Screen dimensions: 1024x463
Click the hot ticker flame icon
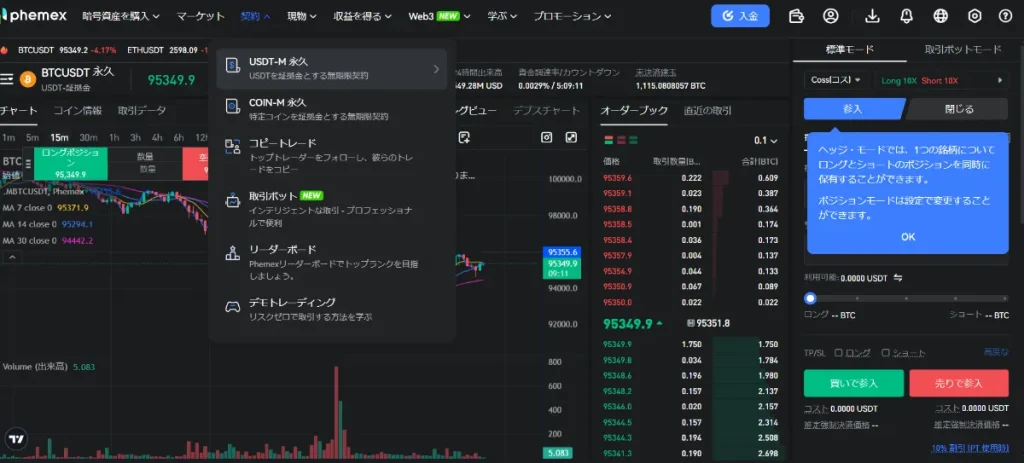pos(4,50)
